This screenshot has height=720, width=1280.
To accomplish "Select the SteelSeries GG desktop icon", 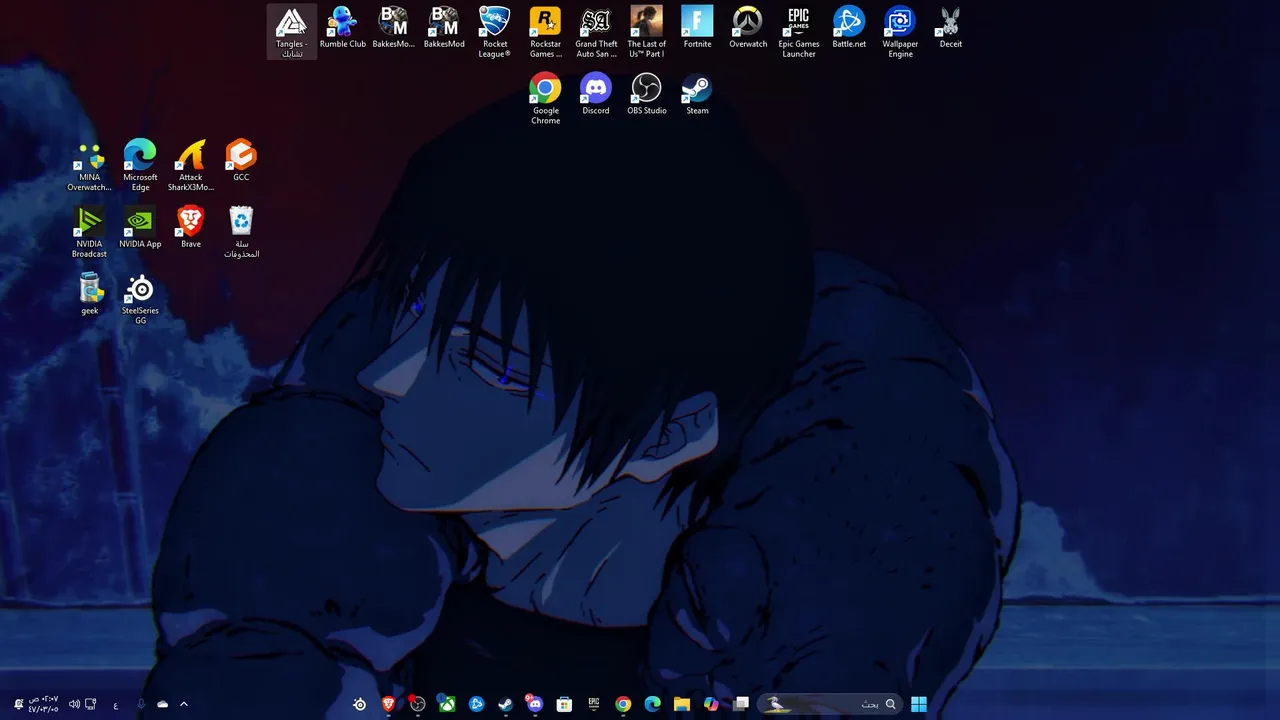I will coord(140,299).
